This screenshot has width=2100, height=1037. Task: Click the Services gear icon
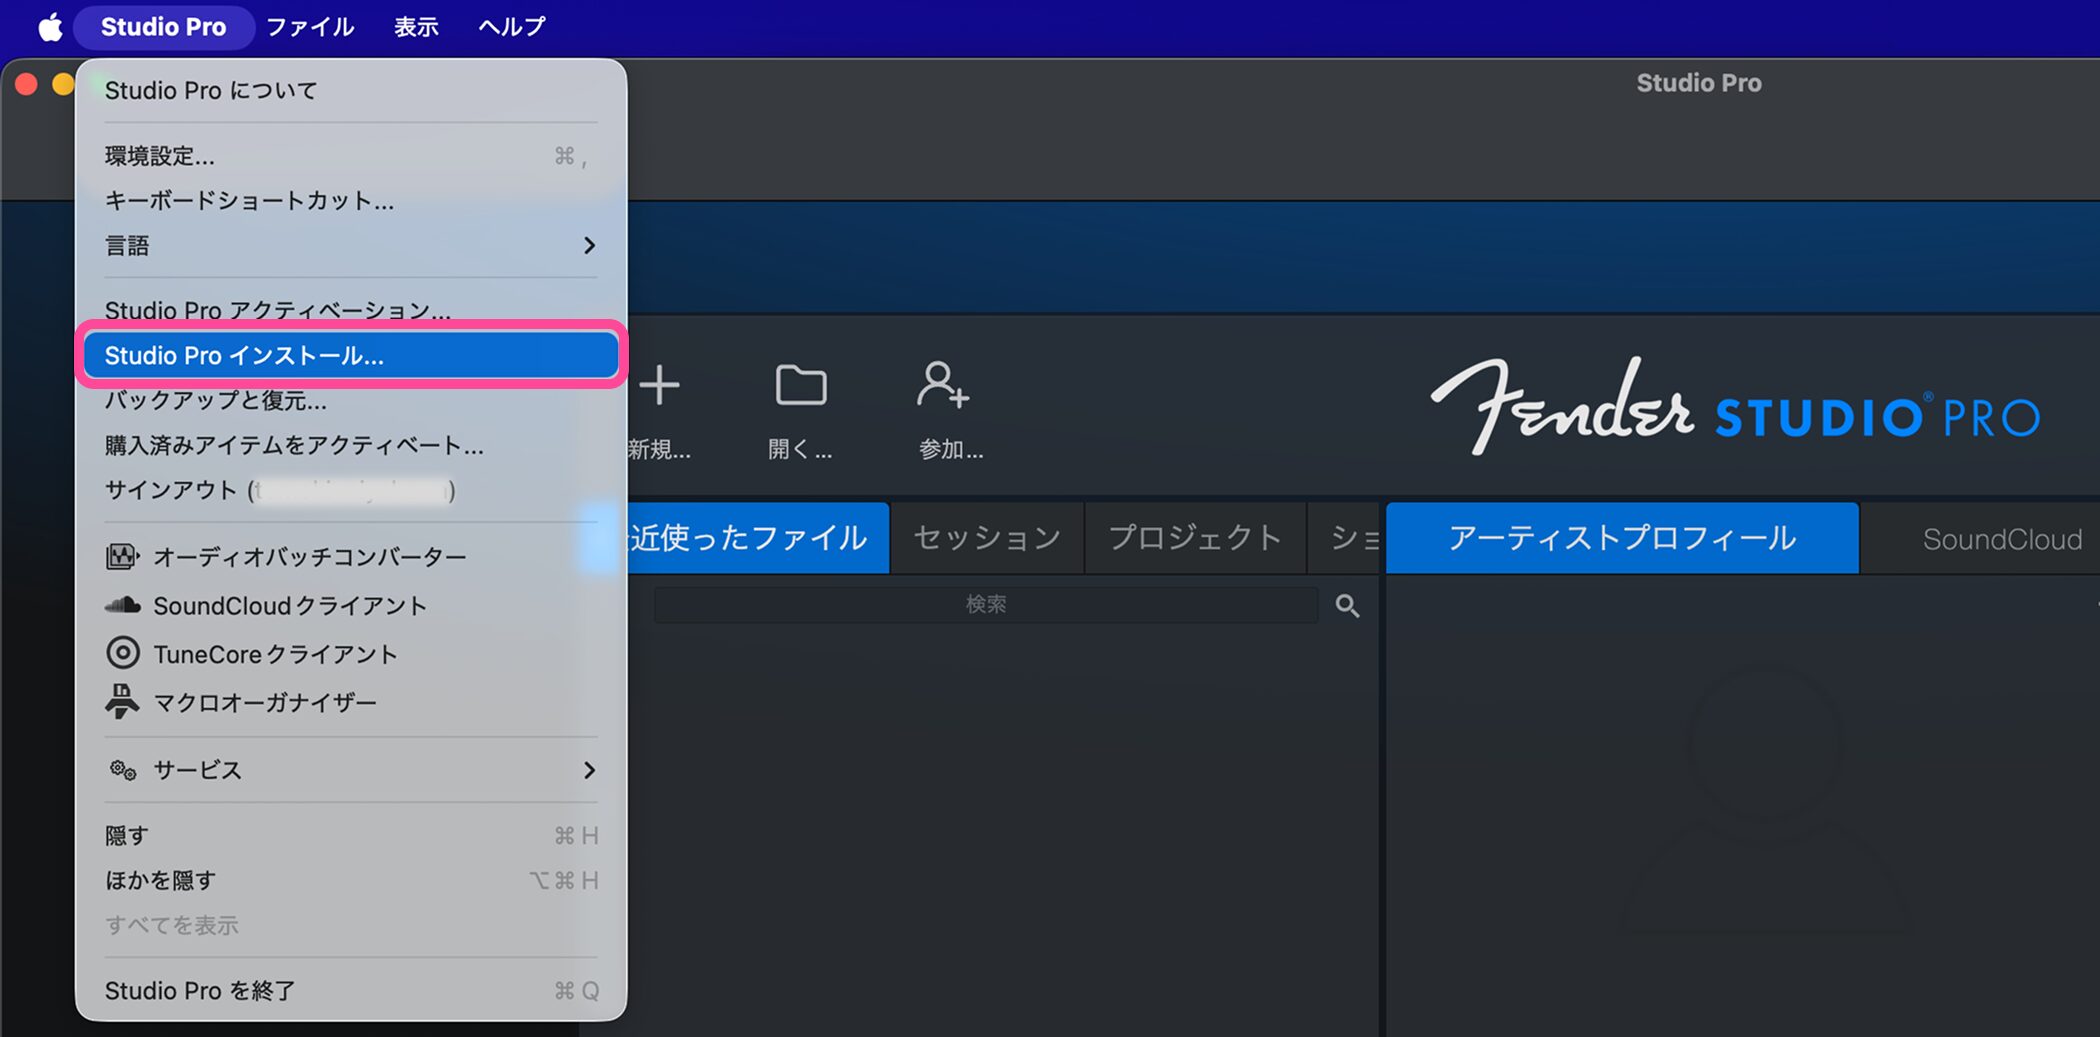[122, 769]
